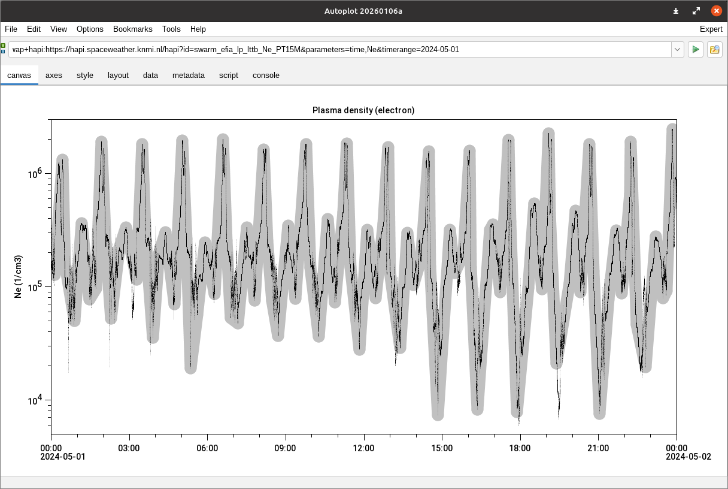Open the Bookmarks menu

click(x=132, y=30)
